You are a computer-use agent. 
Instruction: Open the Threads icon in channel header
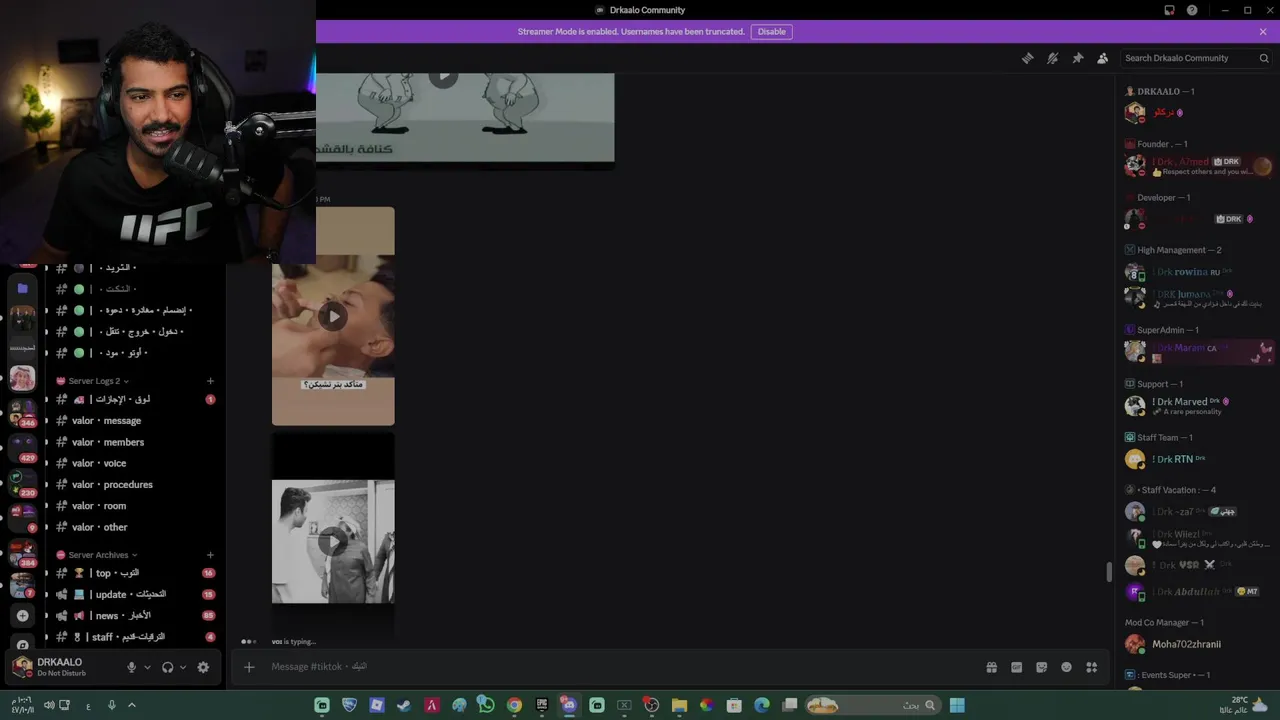1027,58
